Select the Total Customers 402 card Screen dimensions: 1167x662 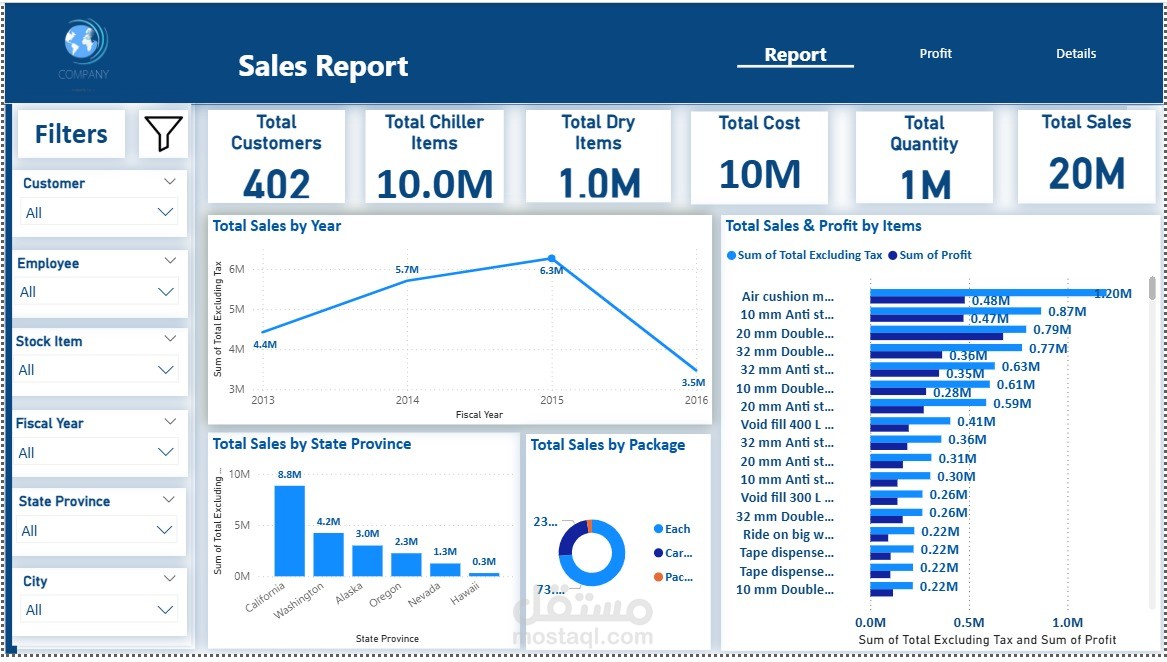276,156
